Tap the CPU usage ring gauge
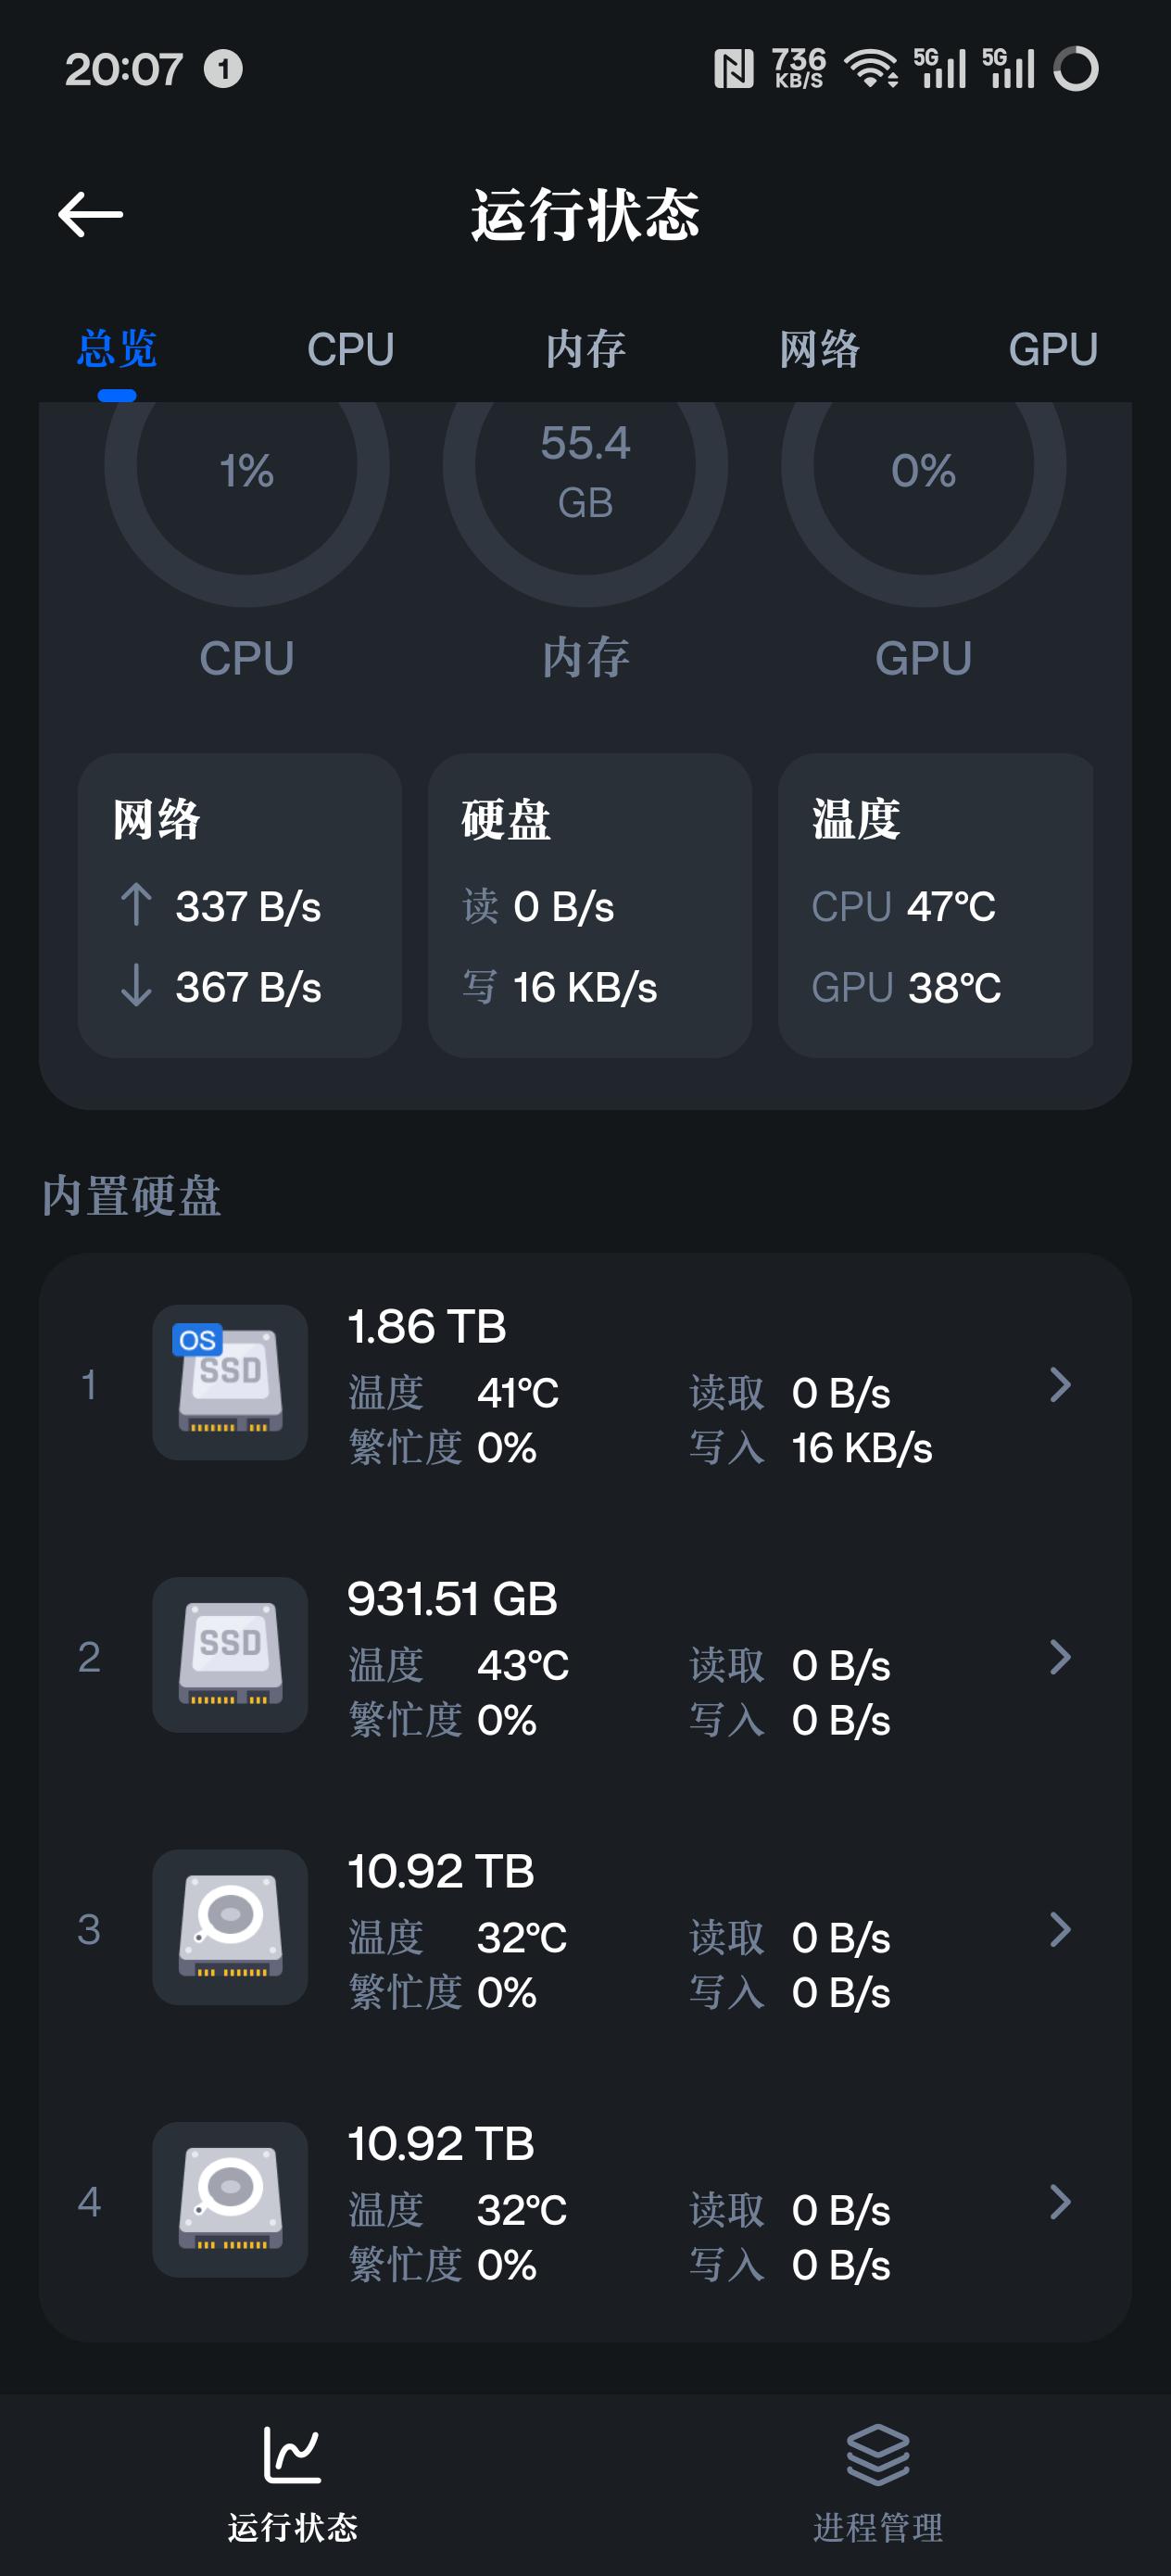The width and height of the screenshot is (1171, 2576). tap(247, 470)
